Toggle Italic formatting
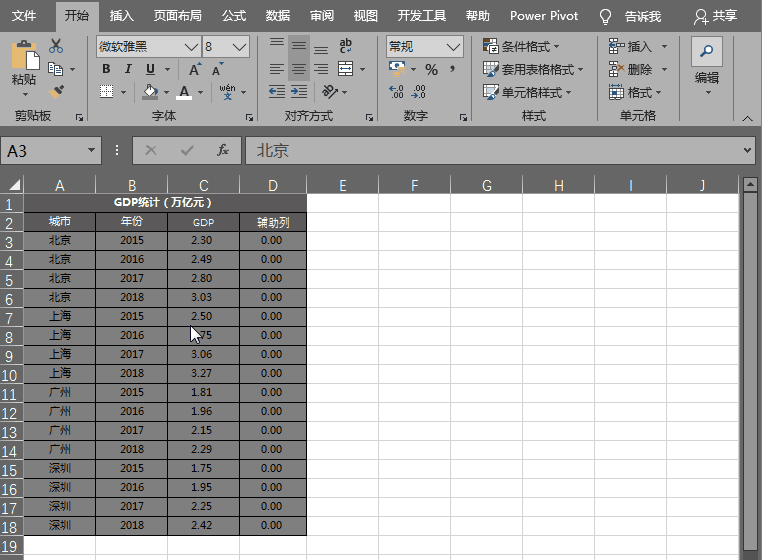This screenshot has height=560, width=762. click(128, 69)
